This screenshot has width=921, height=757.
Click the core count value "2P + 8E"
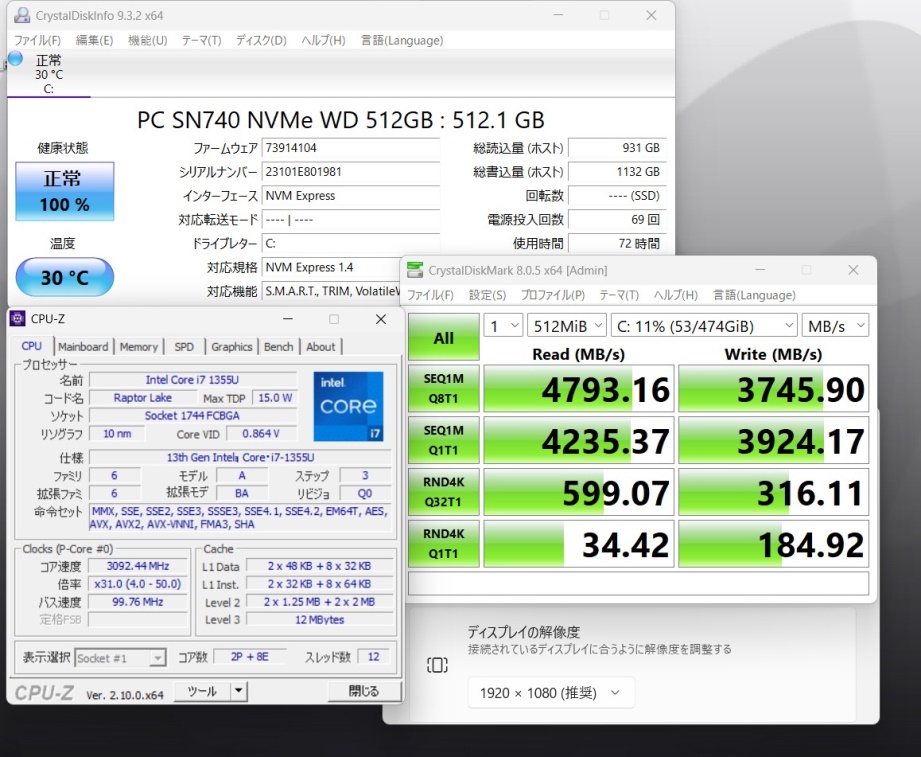click(x=250, y=657)
